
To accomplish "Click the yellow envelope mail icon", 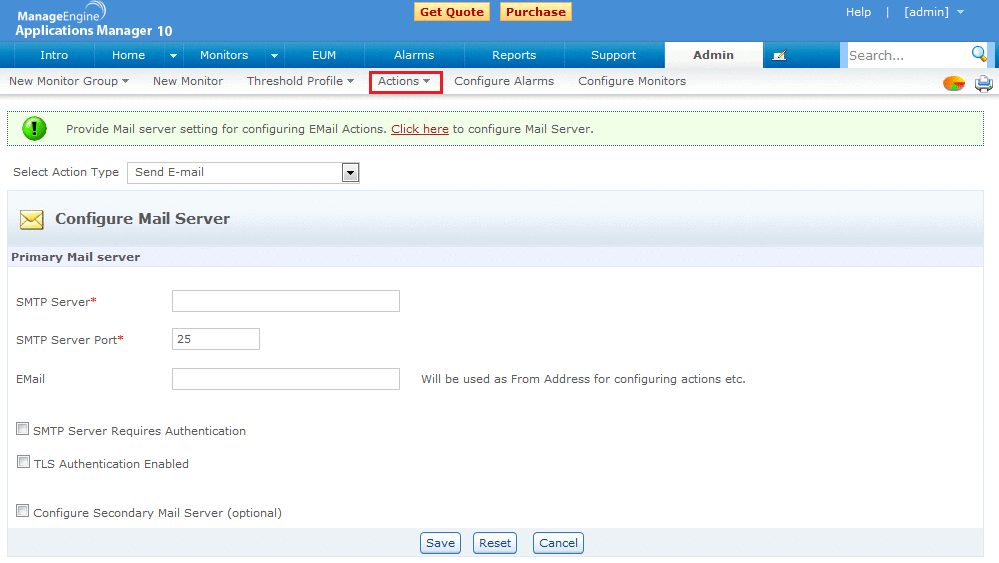I will (x=31, y=220).
